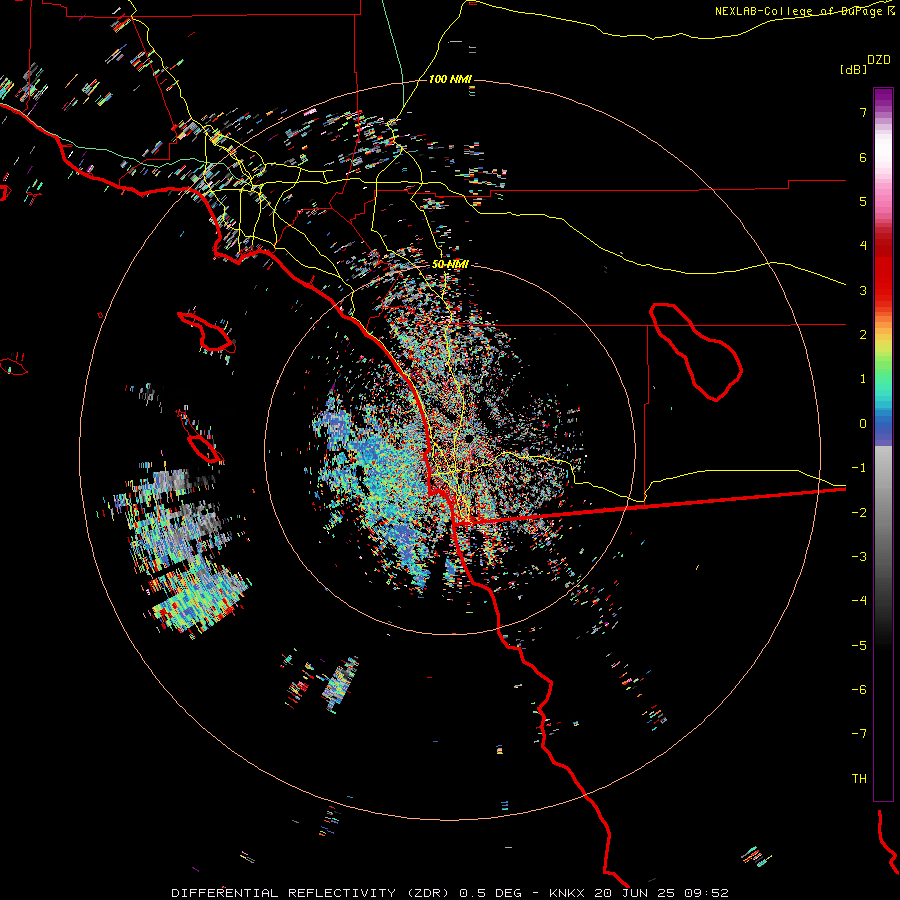This screenshot has height=900, width=900.
Task: Pick the gray segment of the color bar near -2 dB
Action: [x=883, y=511]
